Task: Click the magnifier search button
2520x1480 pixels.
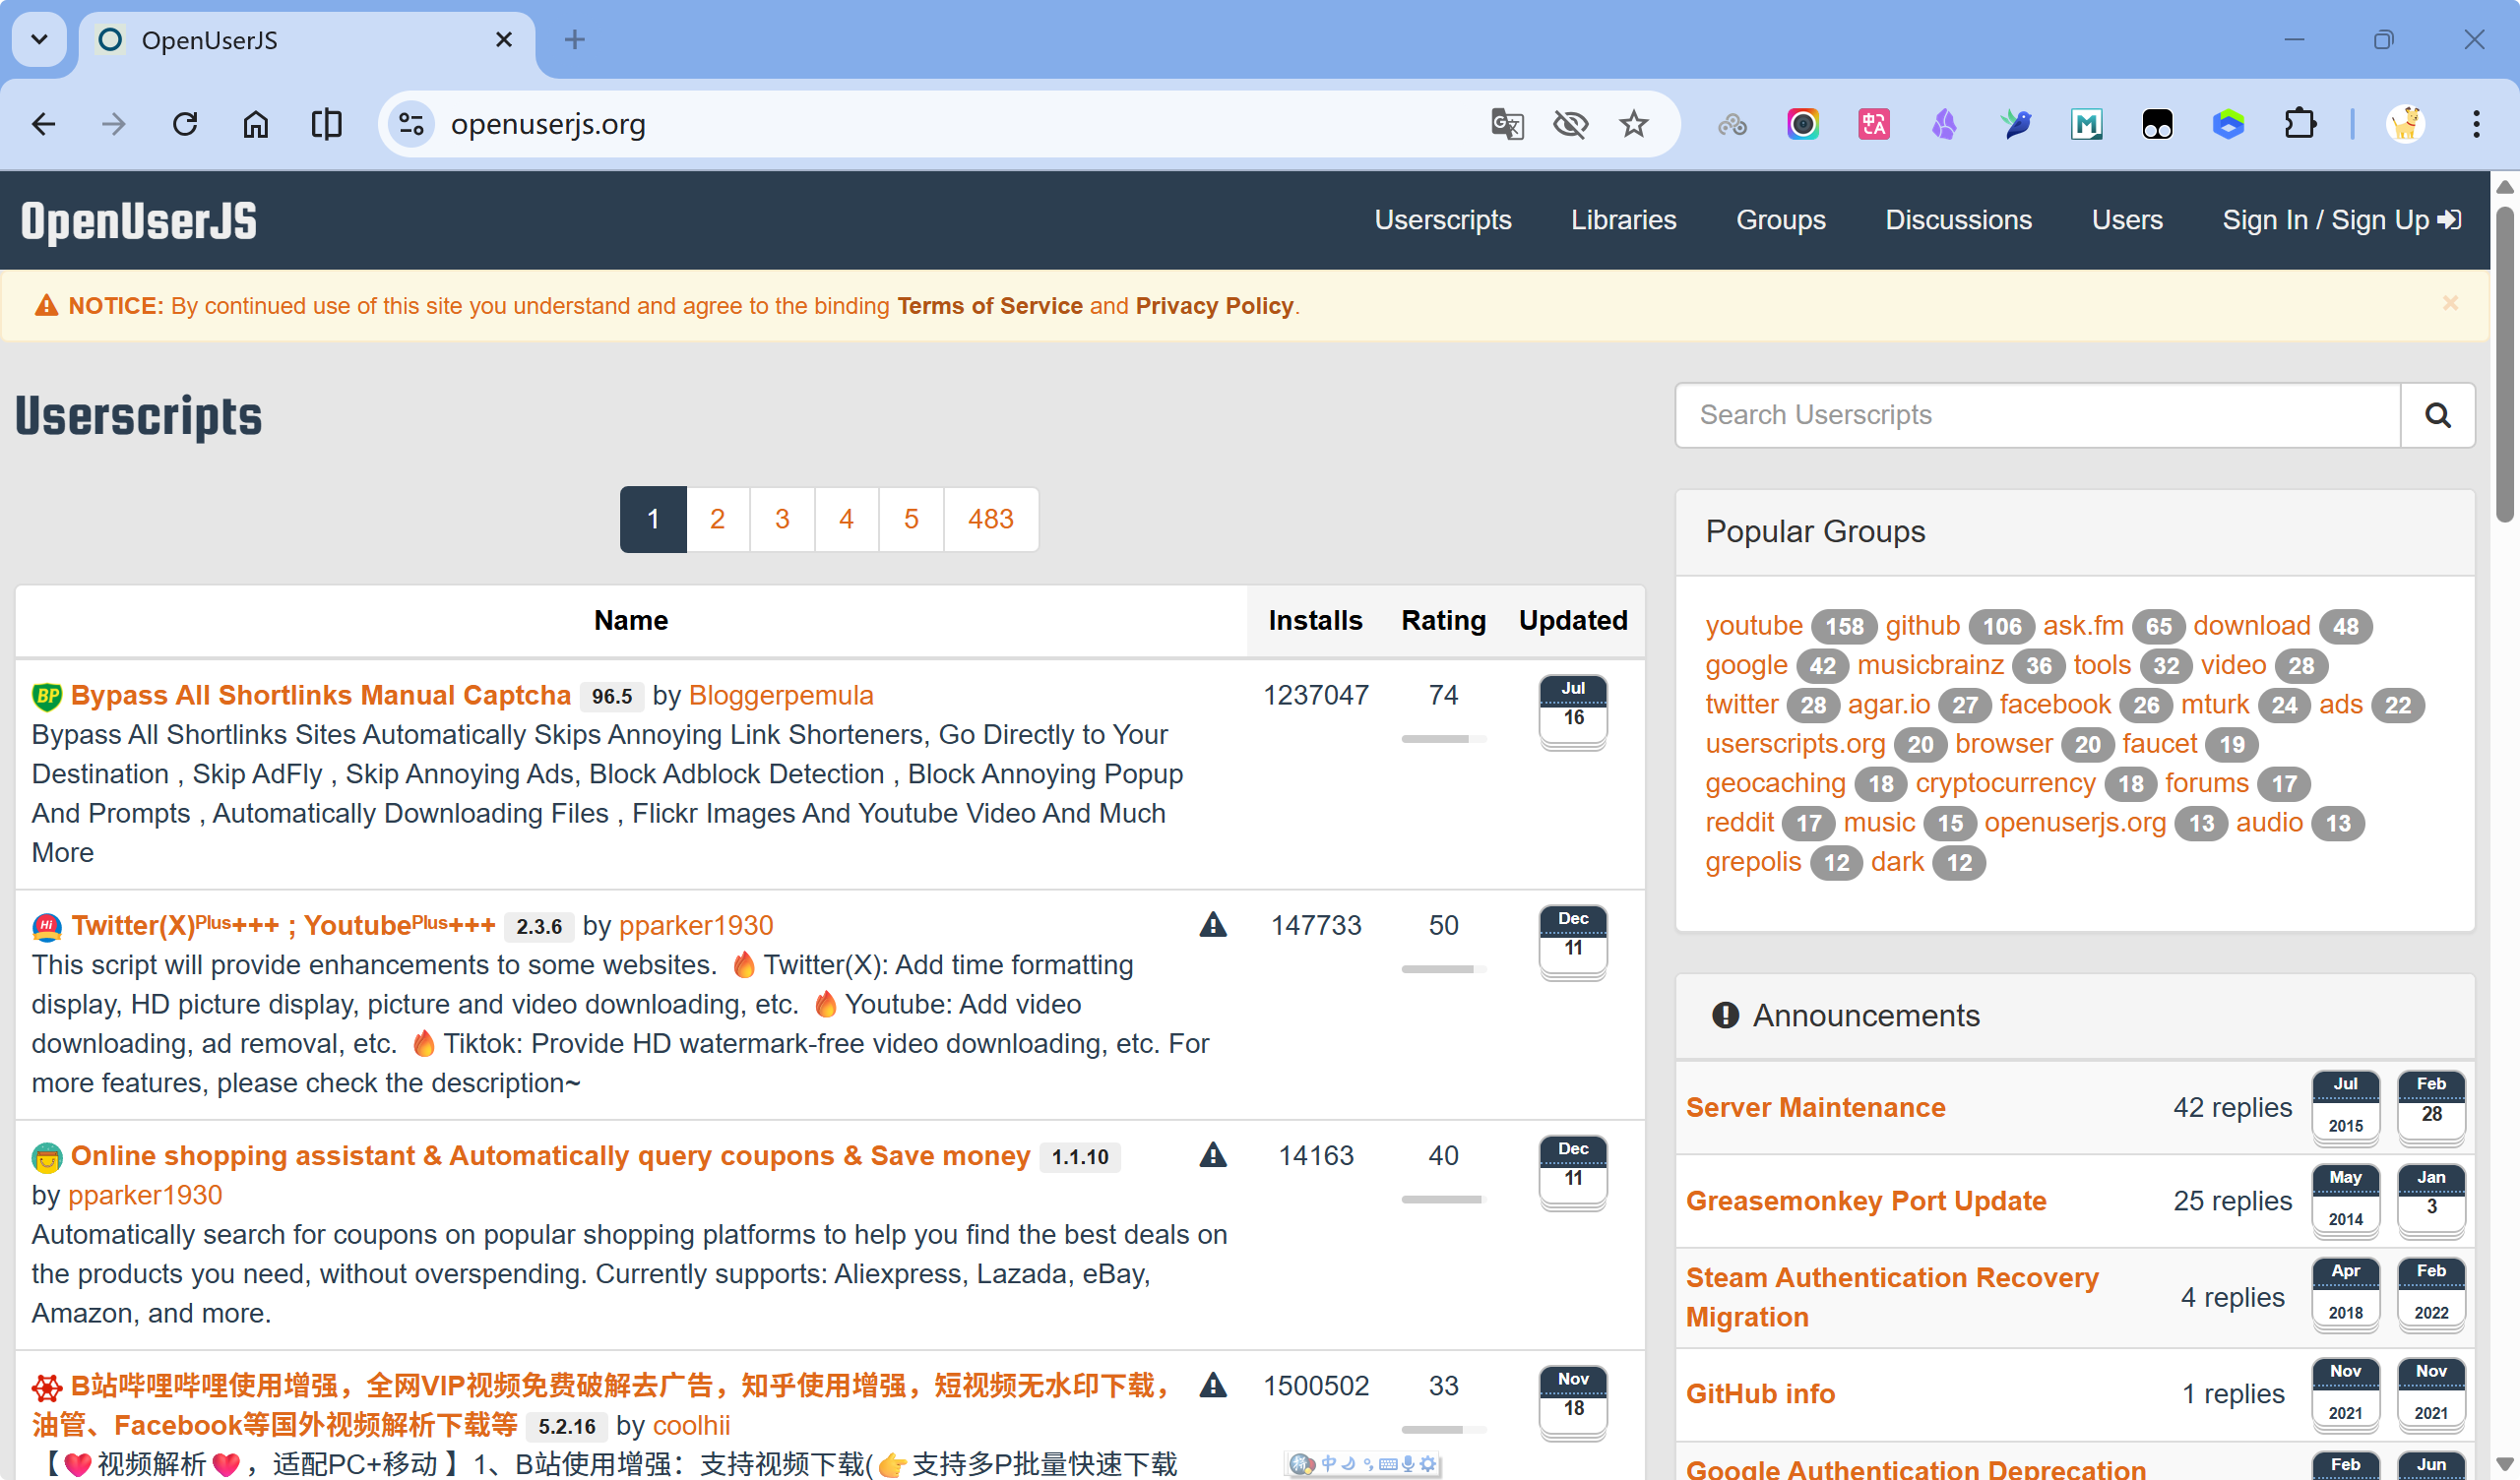Action: click(x=2437, y=415)
